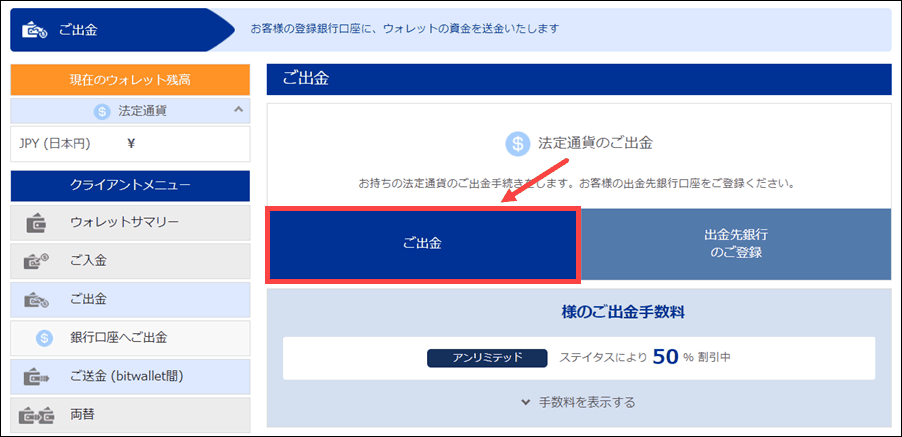Click the アンリミテッド status badge

pos(487,357)
